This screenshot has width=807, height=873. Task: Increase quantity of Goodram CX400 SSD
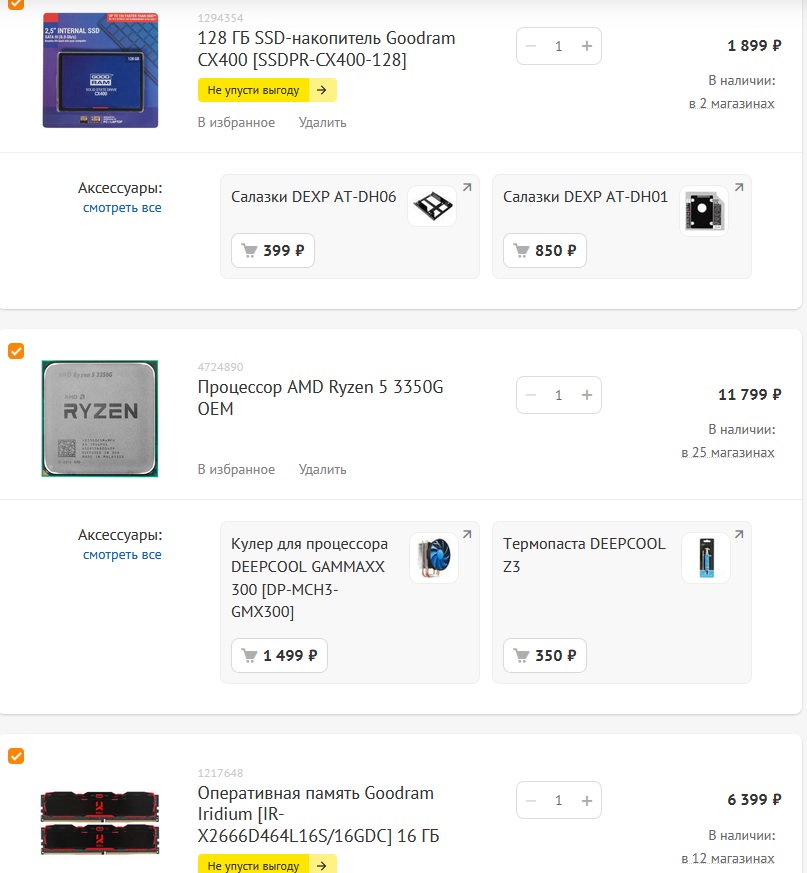point(586,46)
